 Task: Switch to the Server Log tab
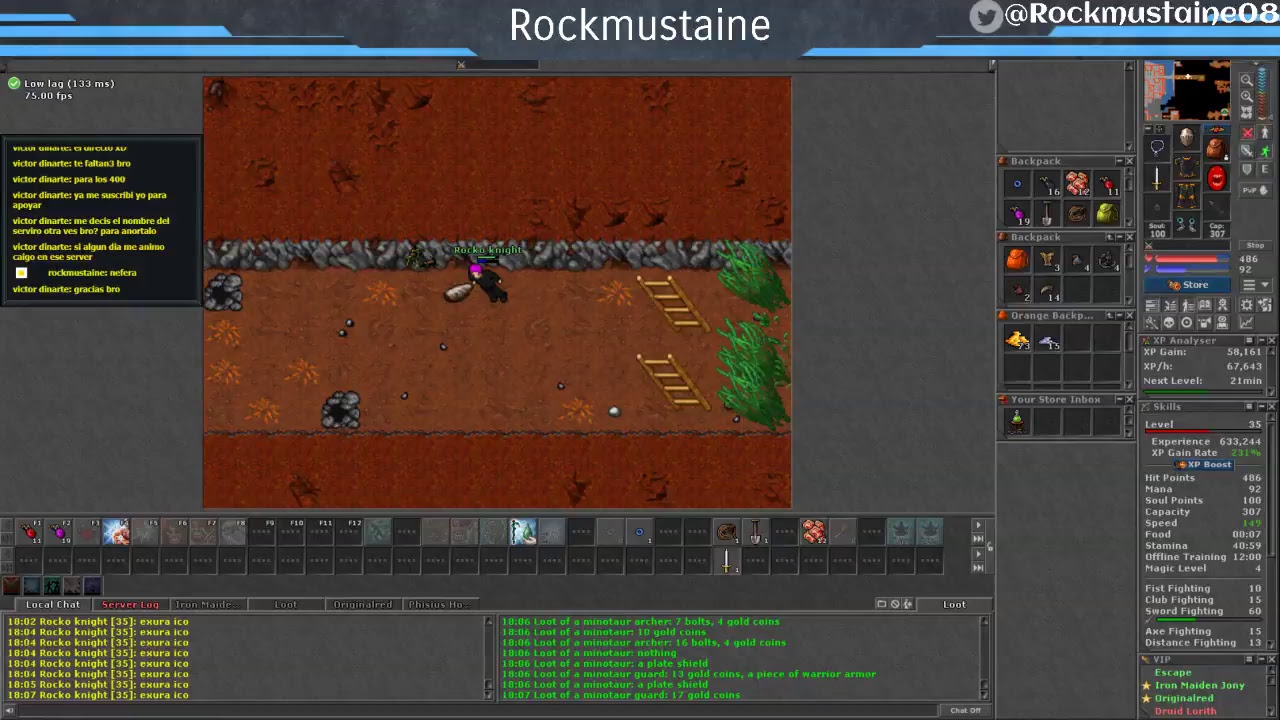coord(130,604)
